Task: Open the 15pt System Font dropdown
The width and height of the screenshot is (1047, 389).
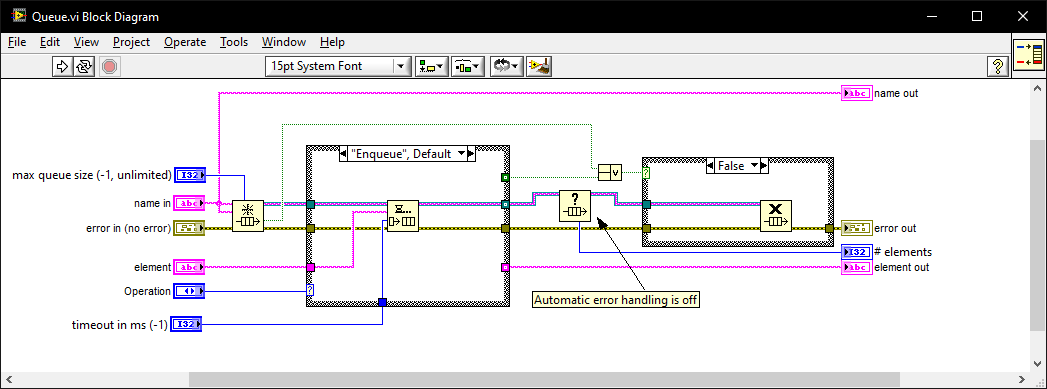Action: [338, 66]
